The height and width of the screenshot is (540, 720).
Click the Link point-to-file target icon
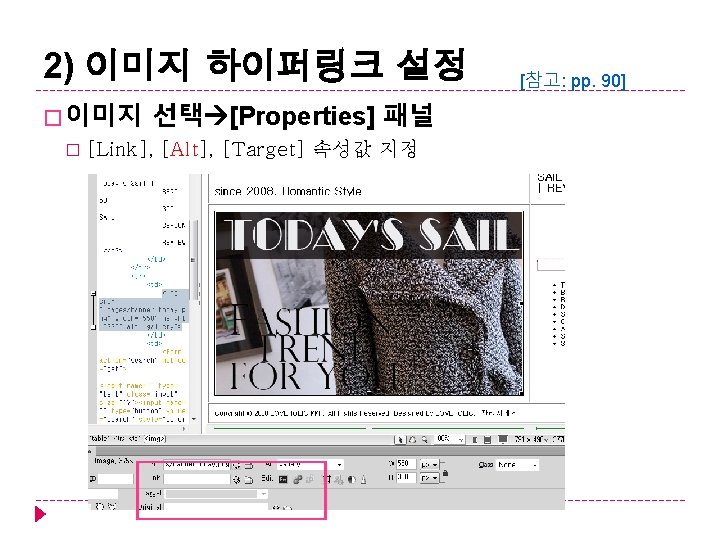236,480
